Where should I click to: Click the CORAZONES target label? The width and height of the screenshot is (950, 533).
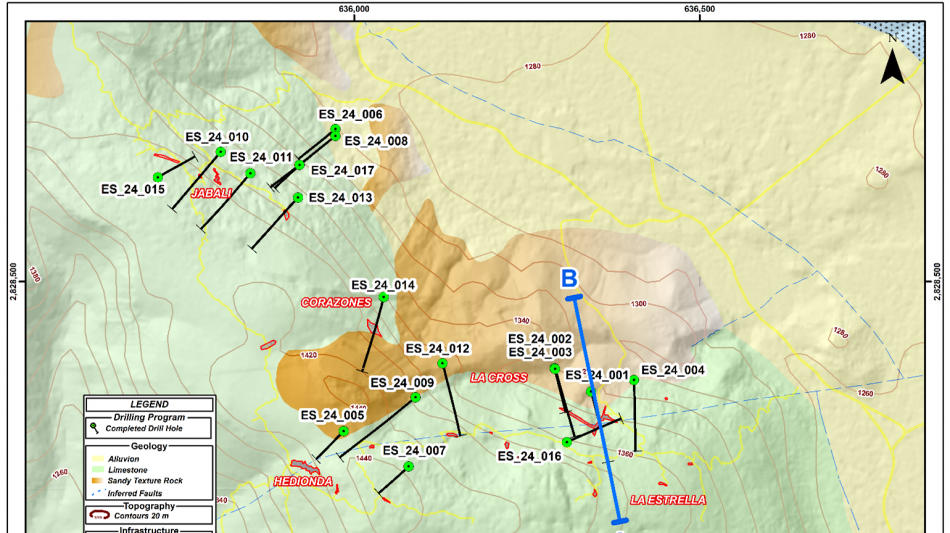(x=336, y=302)
